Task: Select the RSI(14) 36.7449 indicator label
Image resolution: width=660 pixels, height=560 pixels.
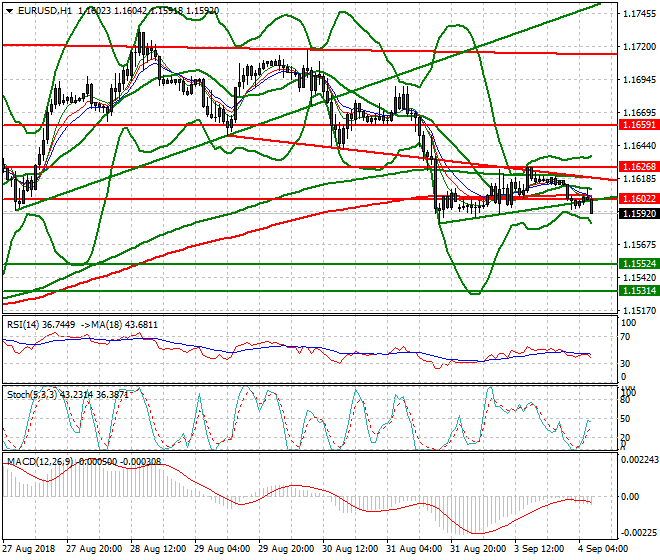Action: click(x=41, y=325)
